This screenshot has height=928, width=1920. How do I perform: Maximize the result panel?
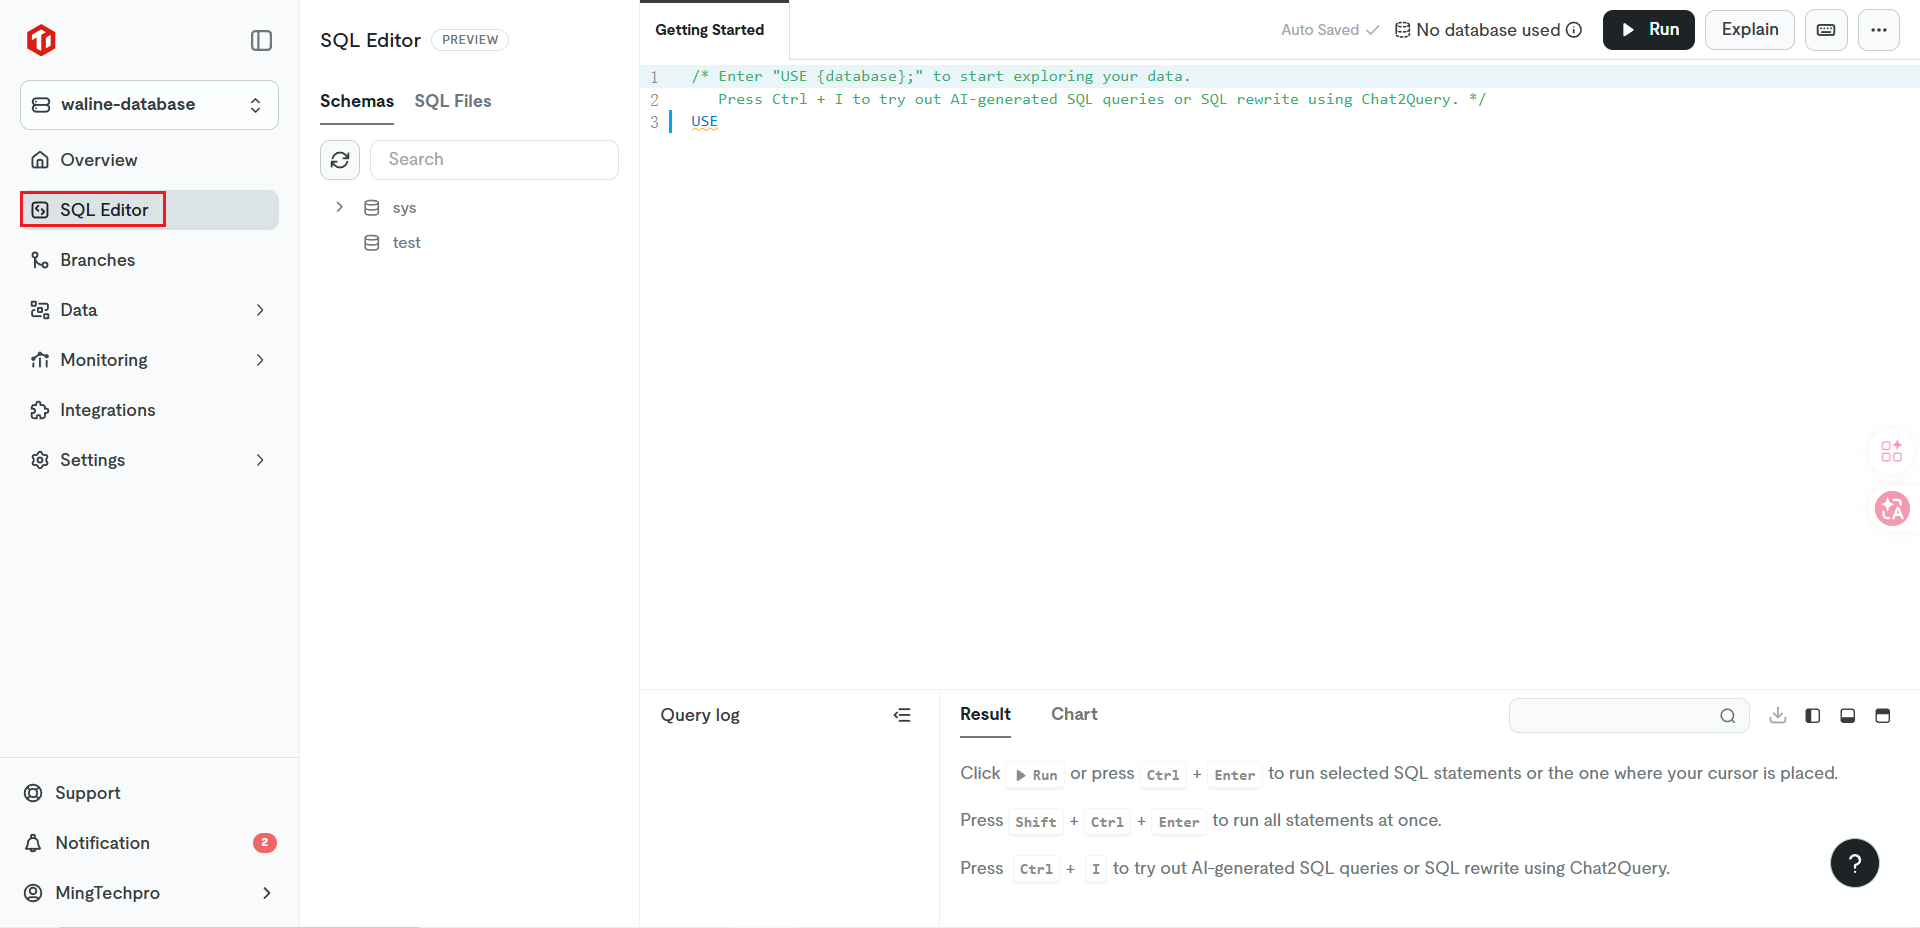click(x=1883, y=715)
